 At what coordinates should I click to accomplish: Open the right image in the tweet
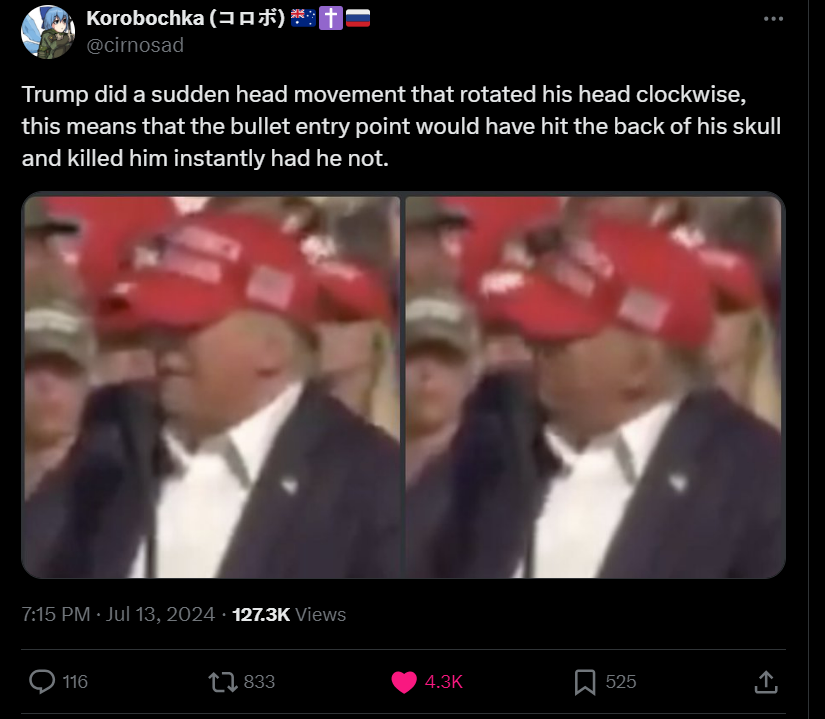pos(595,387)
